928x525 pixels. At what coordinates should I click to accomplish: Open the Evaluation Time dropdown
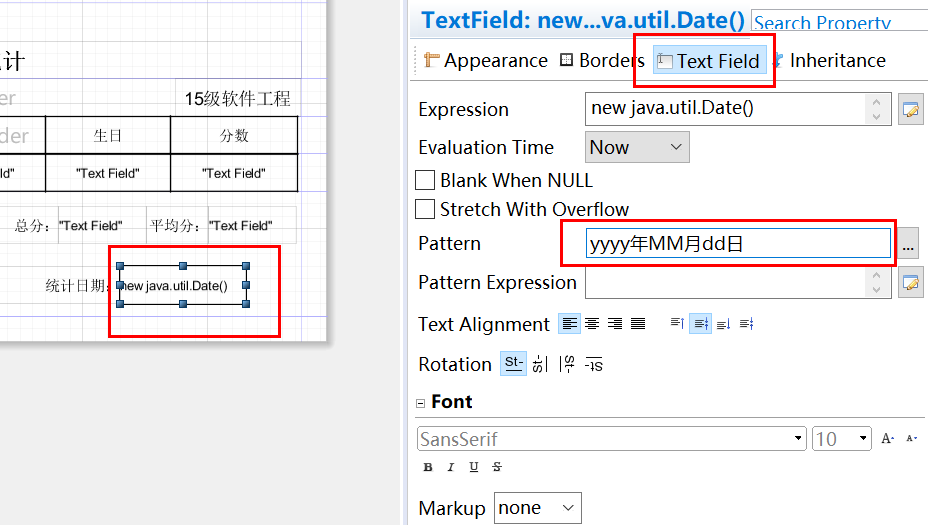637,147
